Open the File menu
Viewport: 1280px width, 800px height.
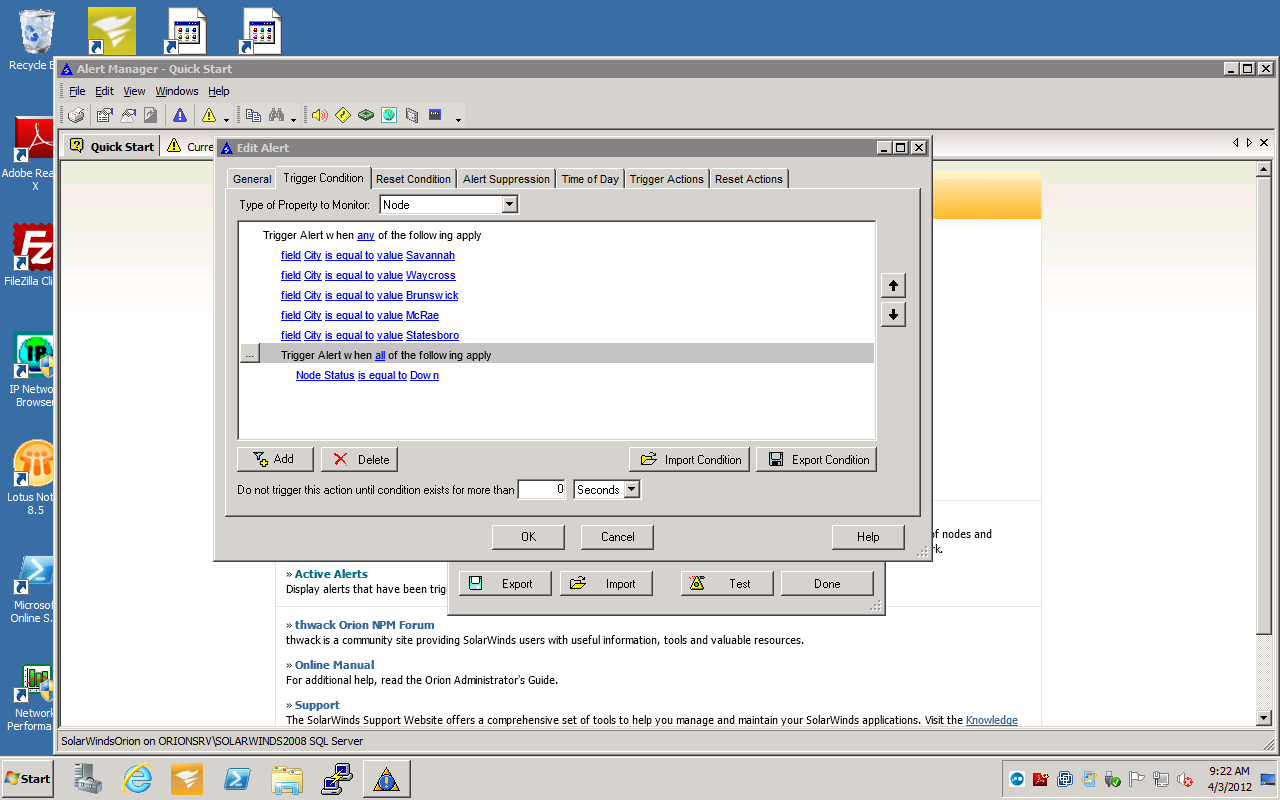tap(77, 91)
